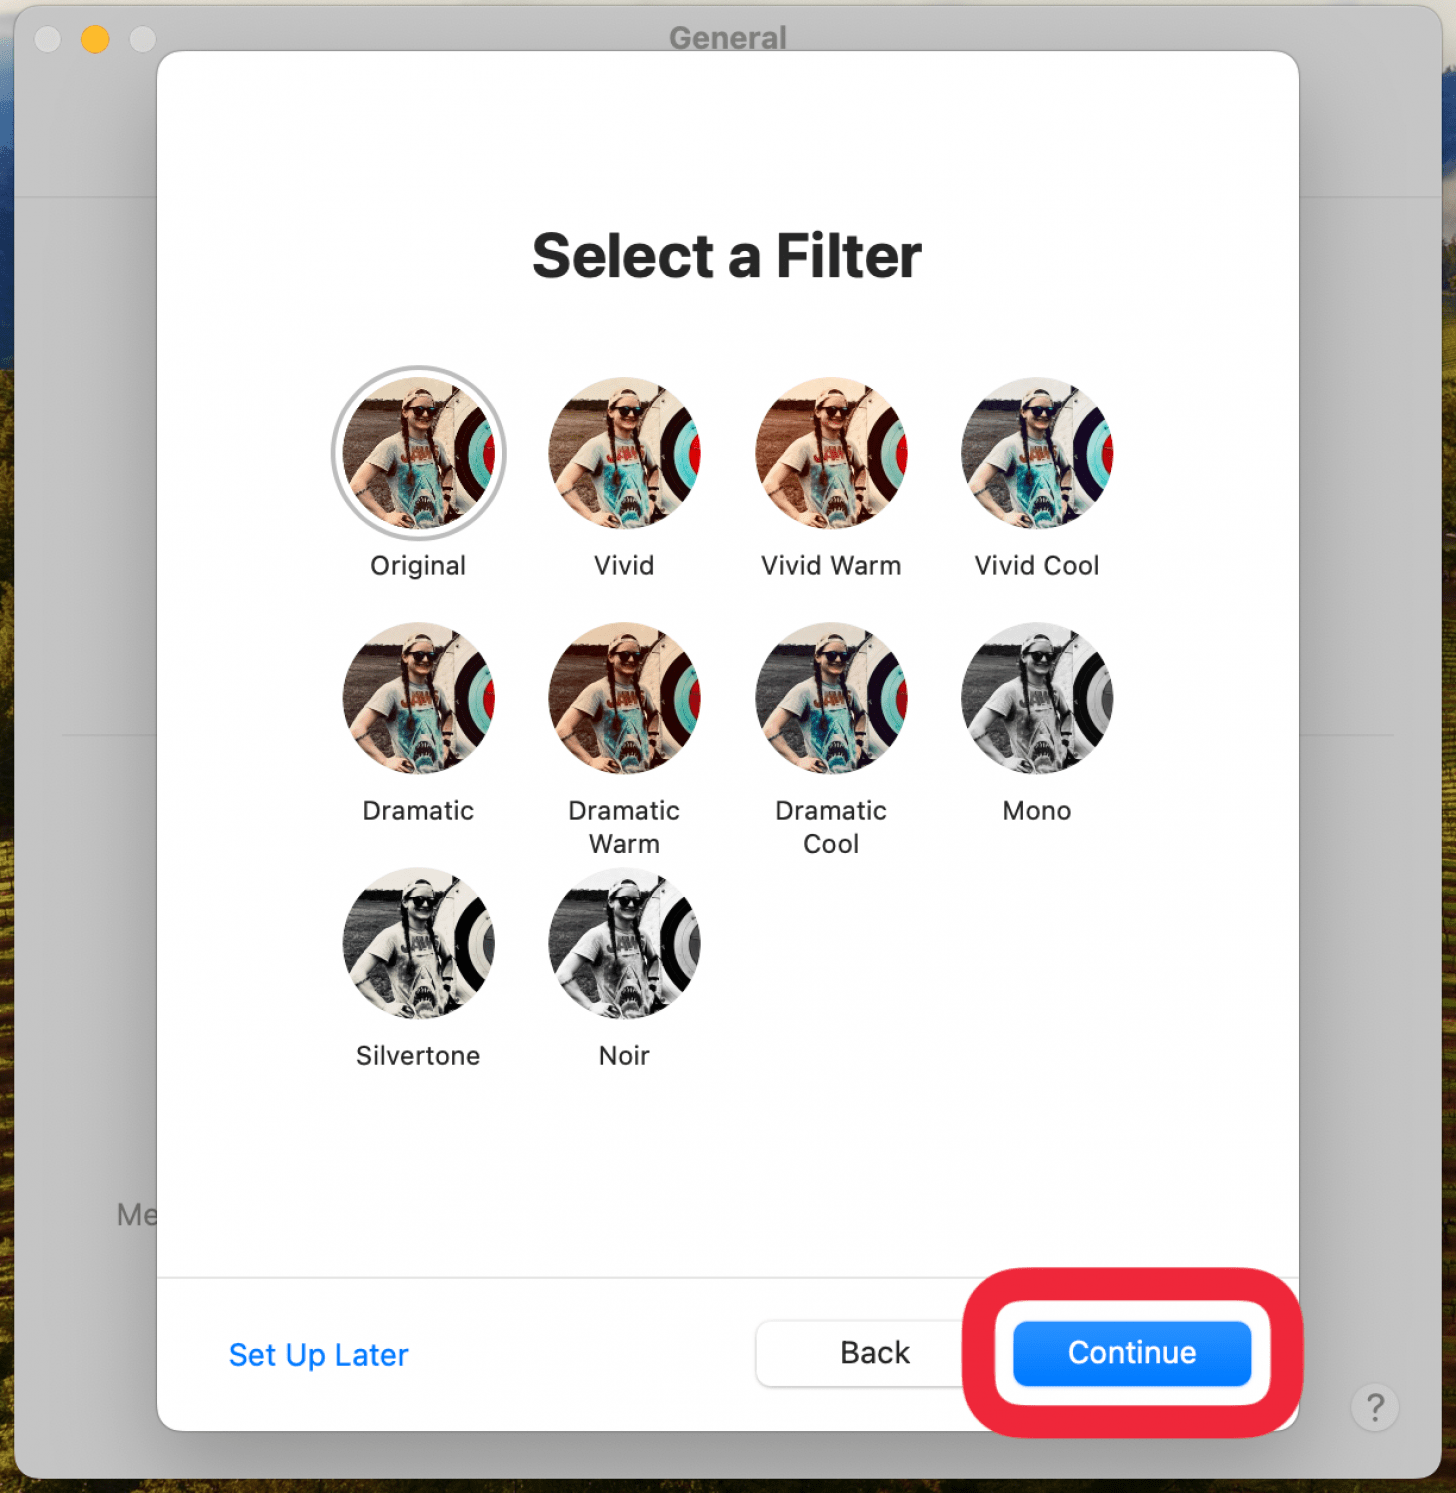This screenshot has height=1493, width=1456.
Task: Open the help question mark
Action: (x=1375, y=1408)
